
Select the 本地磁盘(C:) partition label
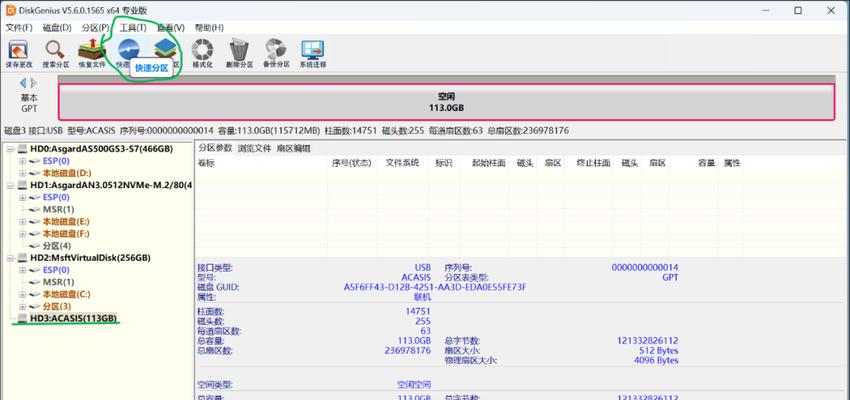point(66,294)
